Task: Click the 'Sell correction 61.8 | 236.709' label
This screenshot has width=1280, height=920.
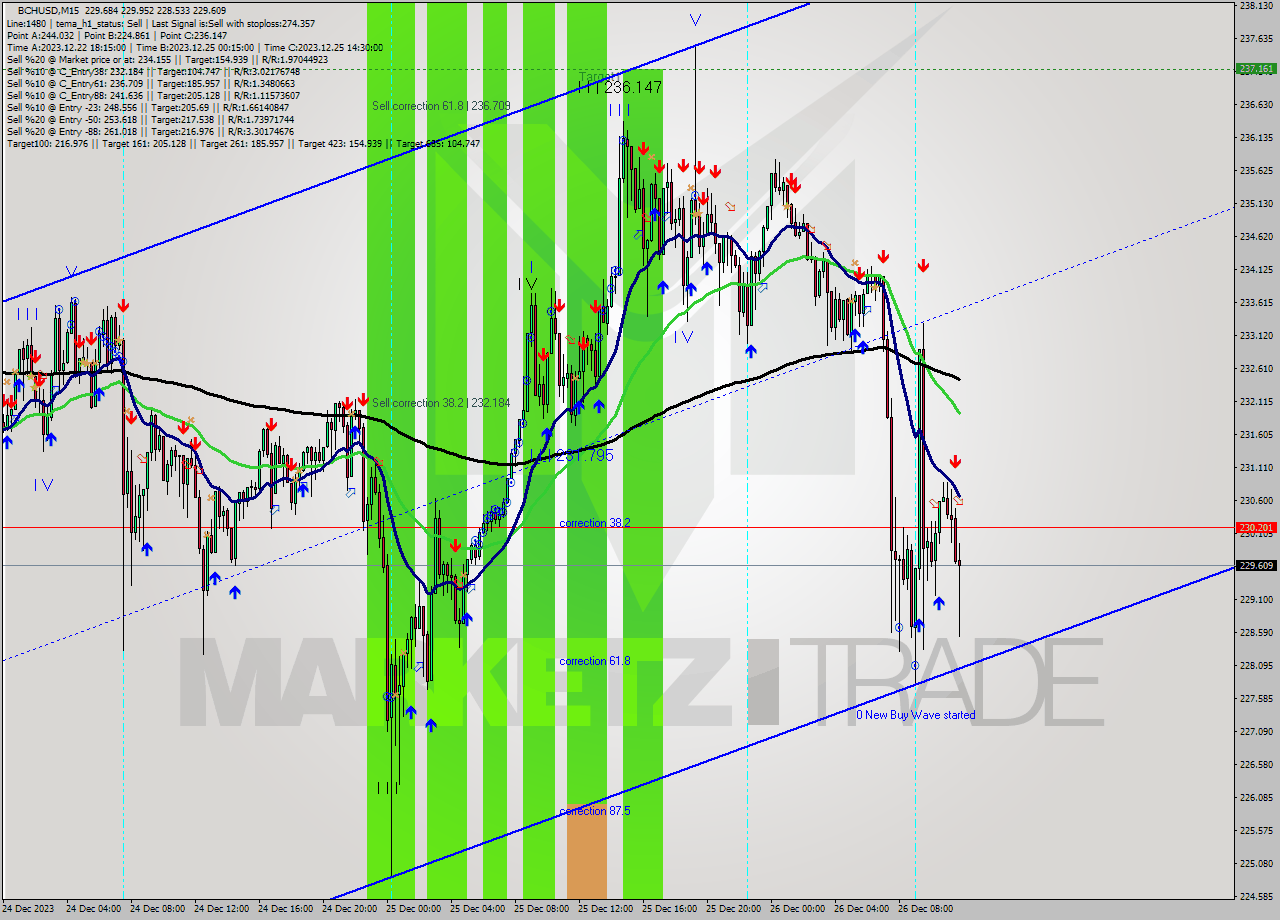Action: coord(441,106)
